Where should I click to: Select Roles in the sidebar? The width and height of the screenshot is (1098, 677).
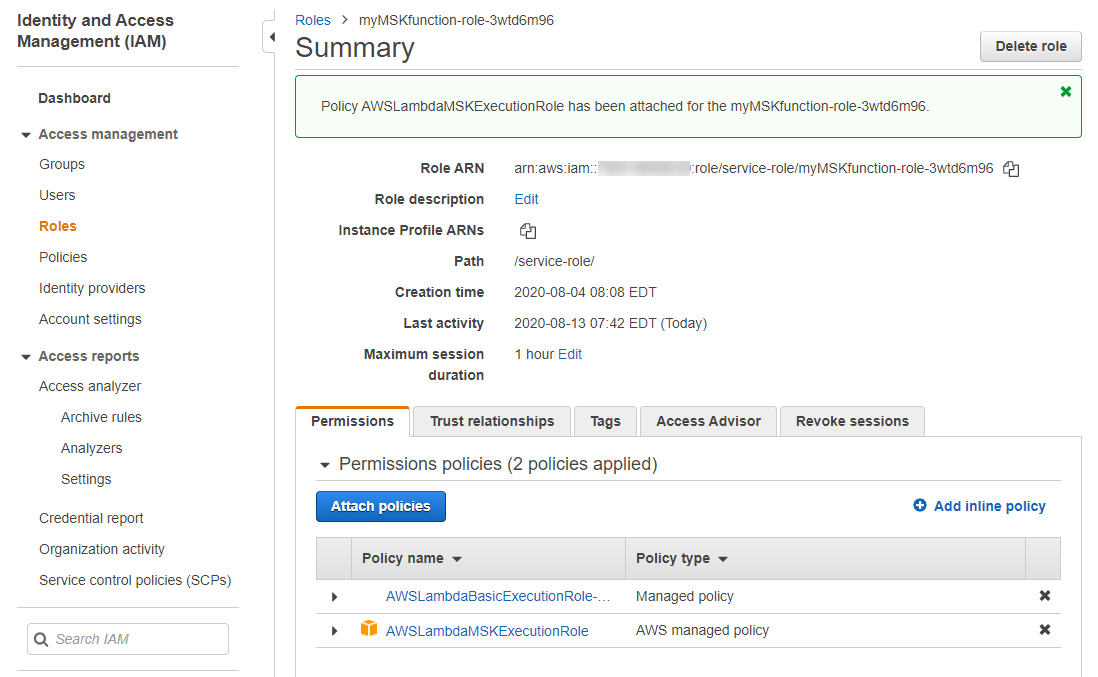pos(57,226)
